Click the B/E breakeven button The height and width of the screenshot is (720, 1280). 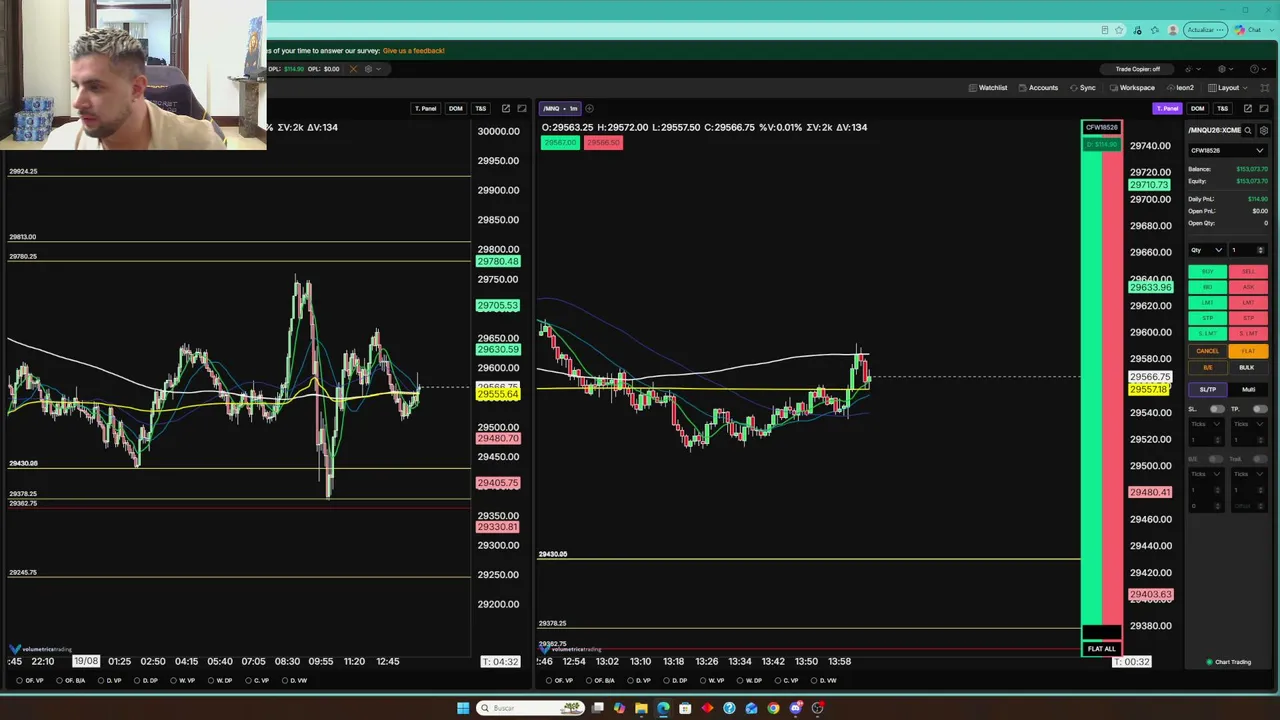(1207, 367)
